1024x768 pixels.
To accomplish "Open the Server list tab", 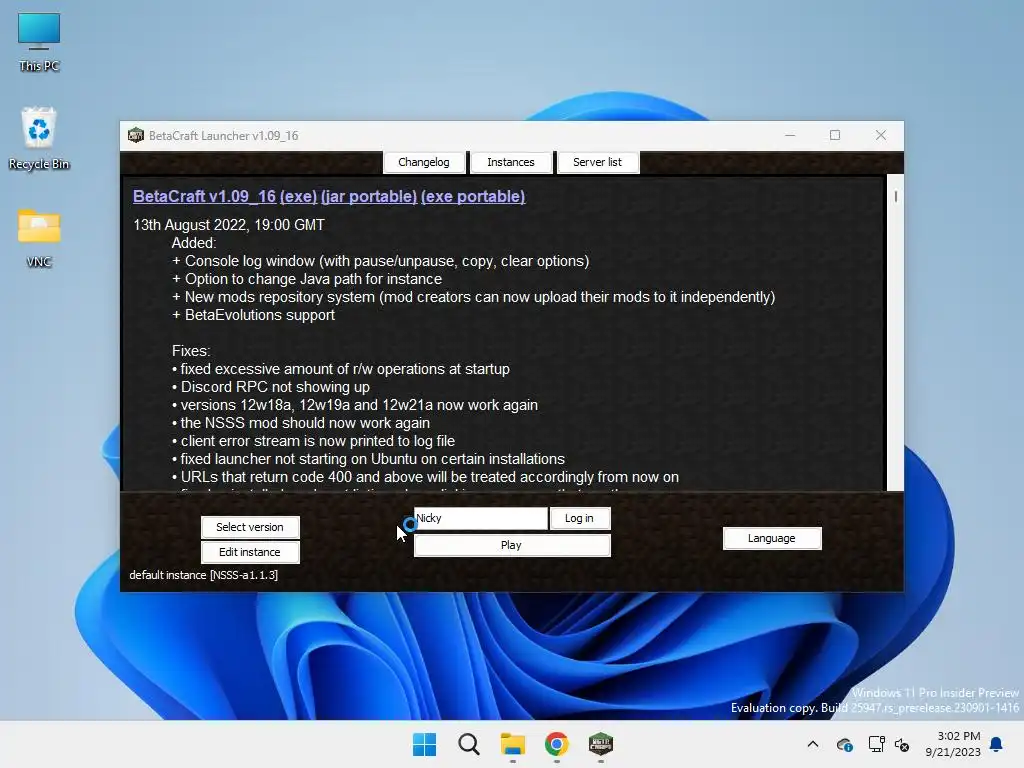I will 598,162.
